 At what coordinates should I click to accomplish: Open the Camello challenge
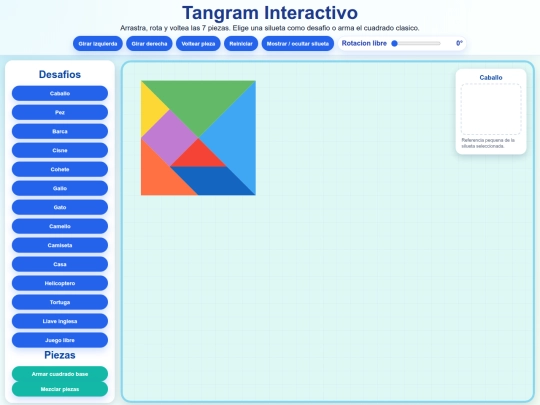(60, 226)
